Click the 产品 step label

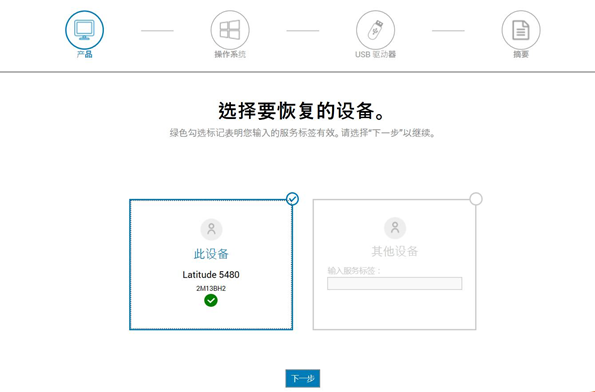pos(84,55)
